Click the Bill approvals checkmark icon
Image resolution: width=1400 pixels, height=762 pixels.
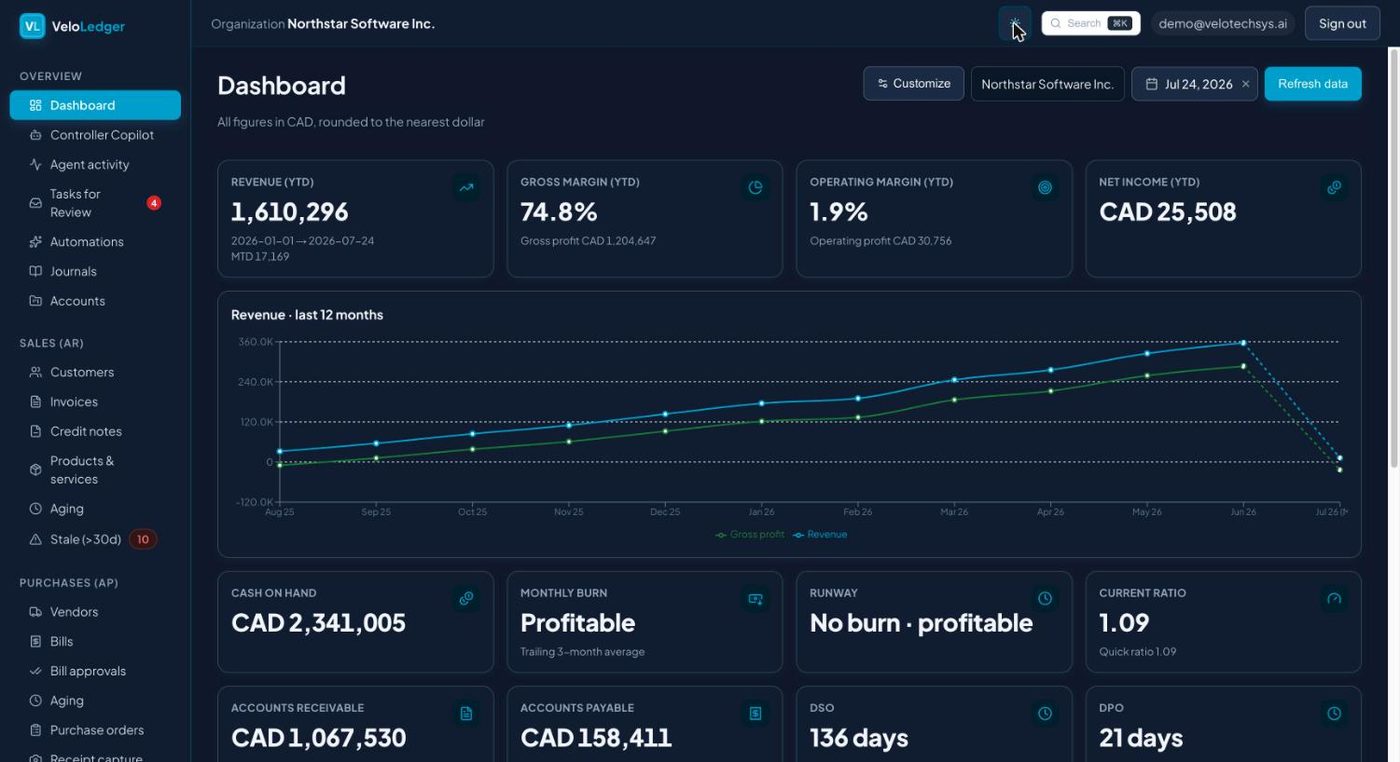[36, 671]
